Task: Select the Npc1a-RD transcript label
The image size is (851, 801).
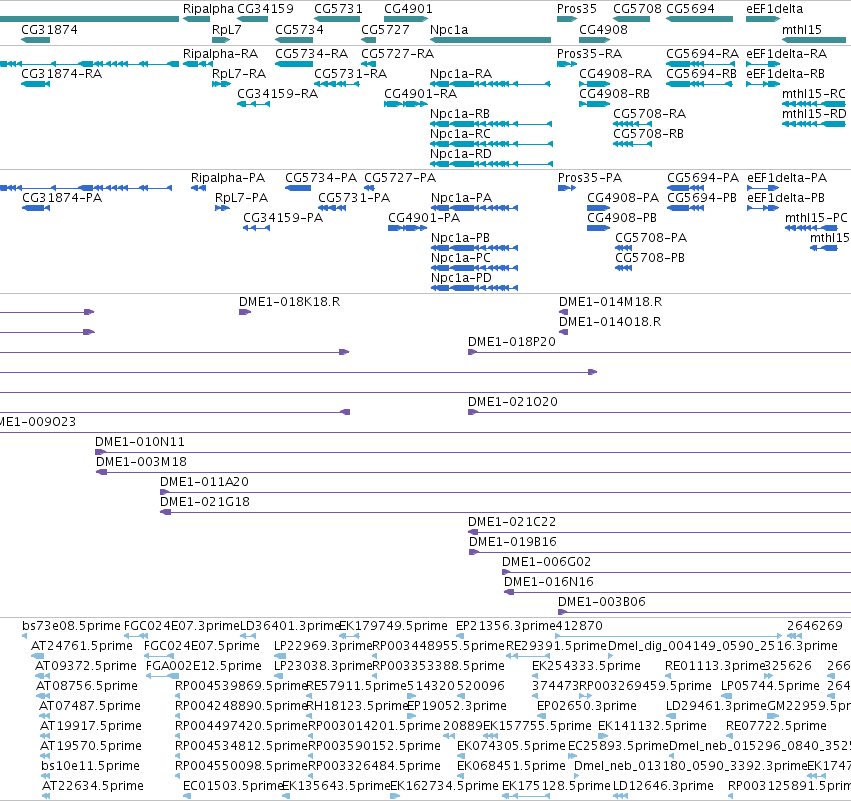Action: coord(460,154)
